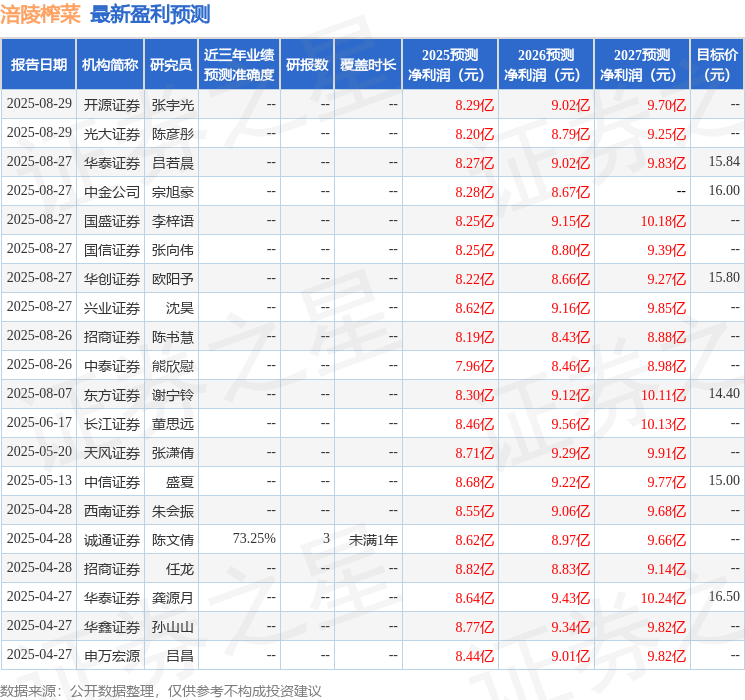Select analyst 宗旭豪 from 中金公司

point(173,191)
